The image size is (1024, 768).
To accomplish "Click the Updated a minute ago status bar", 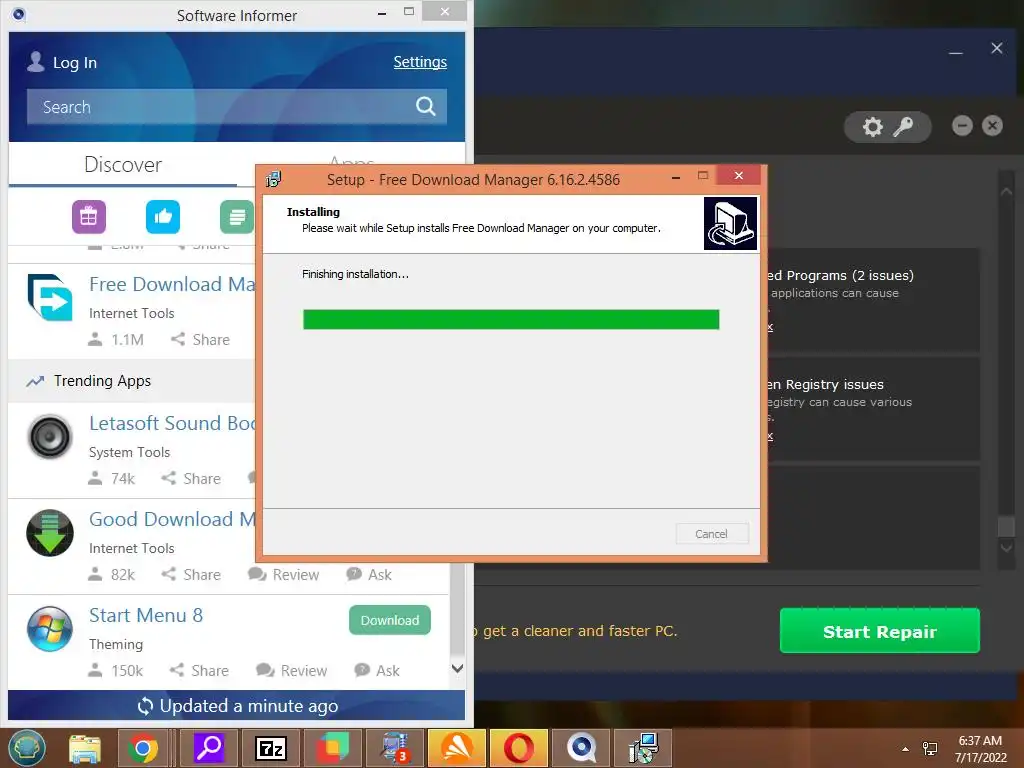I will click(x=236, y=705).
